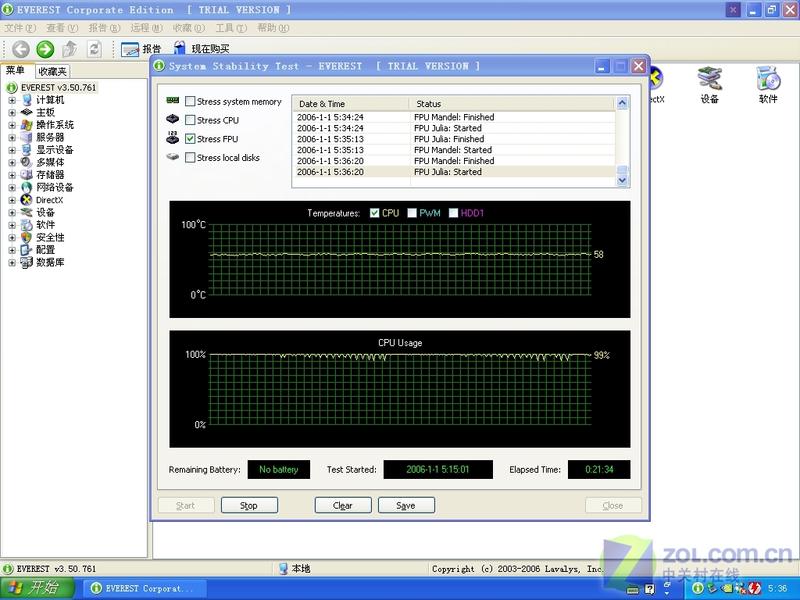Expand the 多媒体 tree node
This screenshot has width=800, height=600.
[x=12, y=162]
